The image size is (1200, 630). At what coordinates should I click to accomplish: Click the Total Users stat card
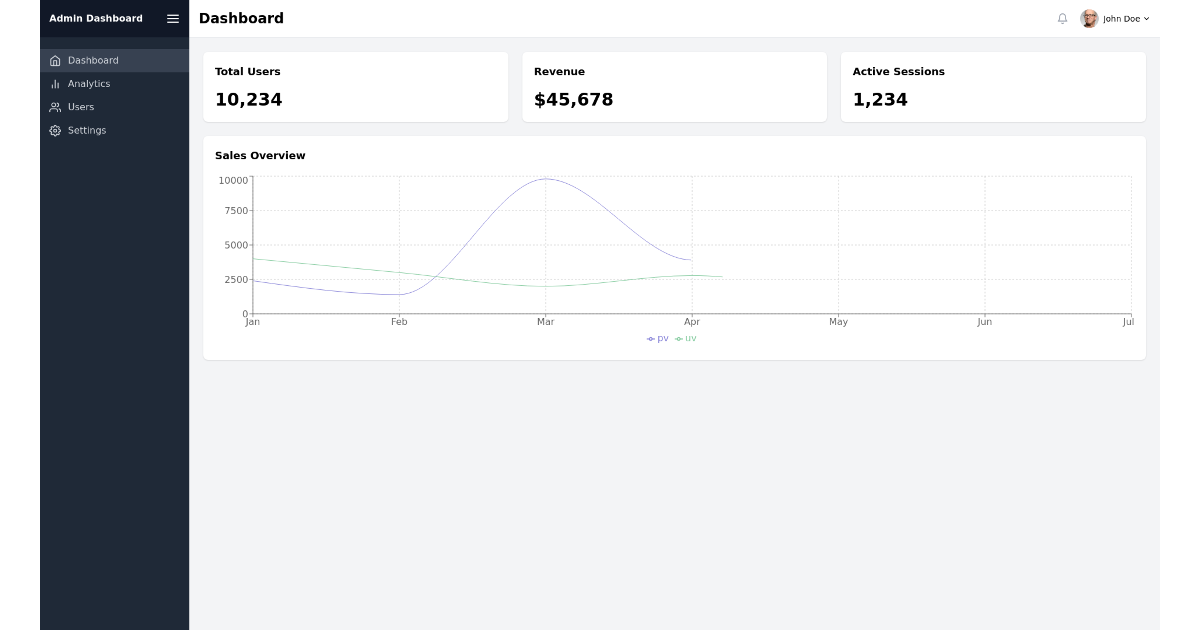coord(355,87)
